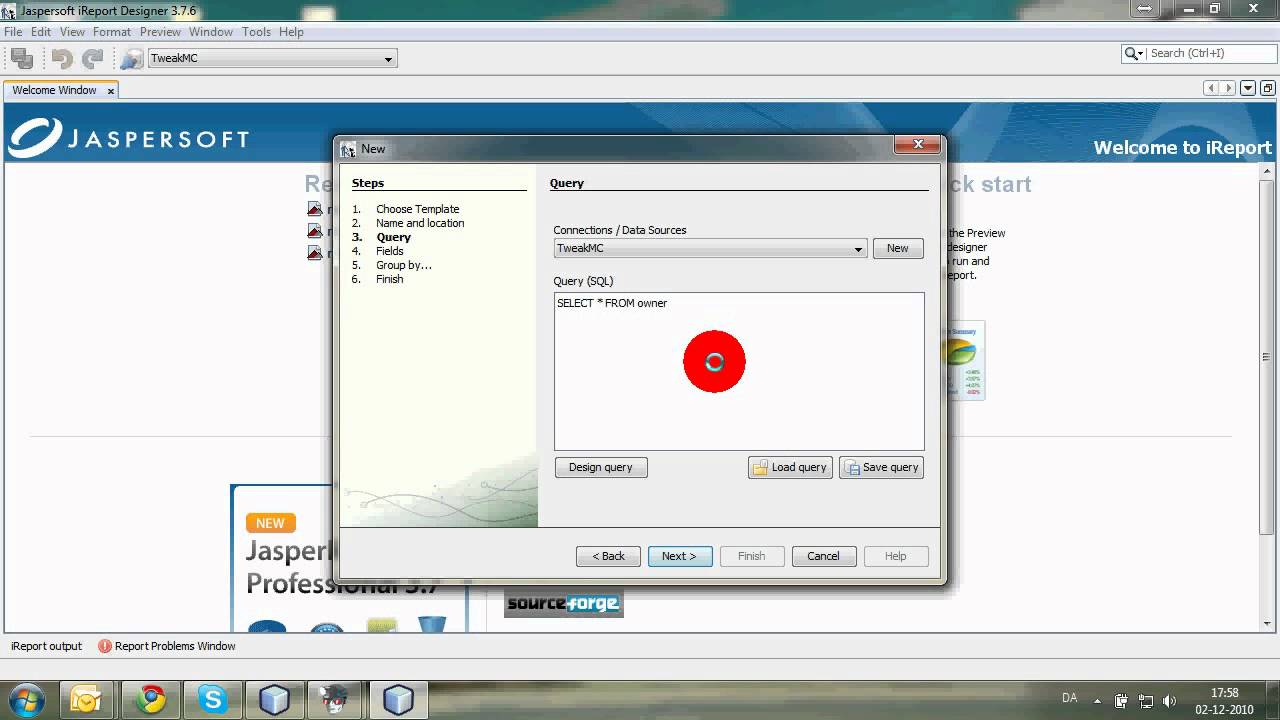Click the third recent report icon on Welcome page
Screen dimensions: 1280x720
(315, 253)
